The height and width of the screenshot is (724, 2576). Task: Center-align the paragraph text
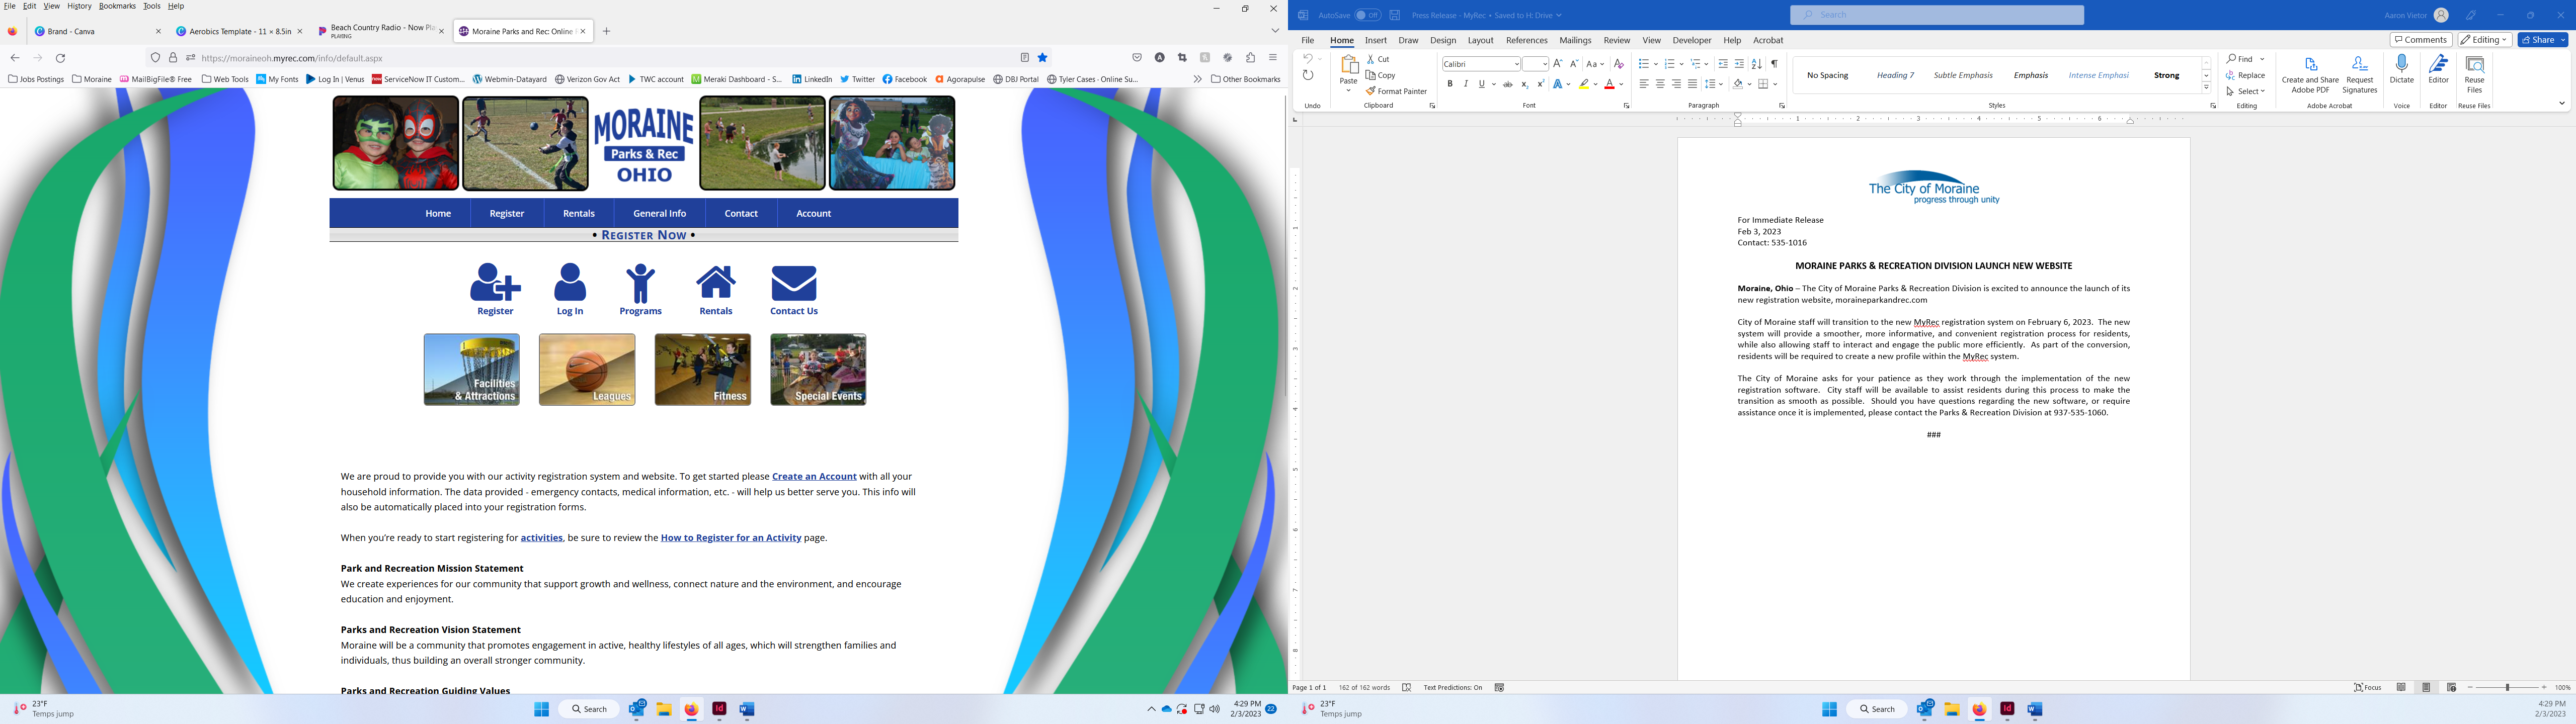1660,84
